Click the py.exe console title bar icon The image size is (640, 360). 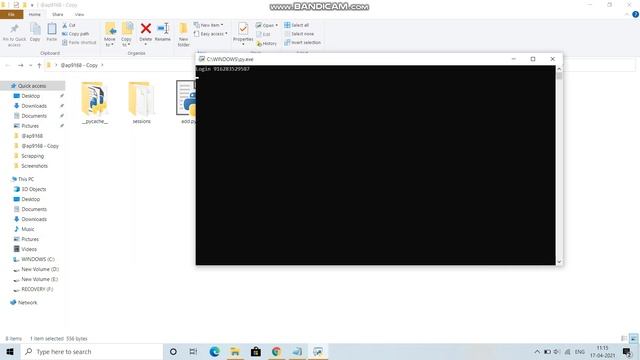click(201, 59)
